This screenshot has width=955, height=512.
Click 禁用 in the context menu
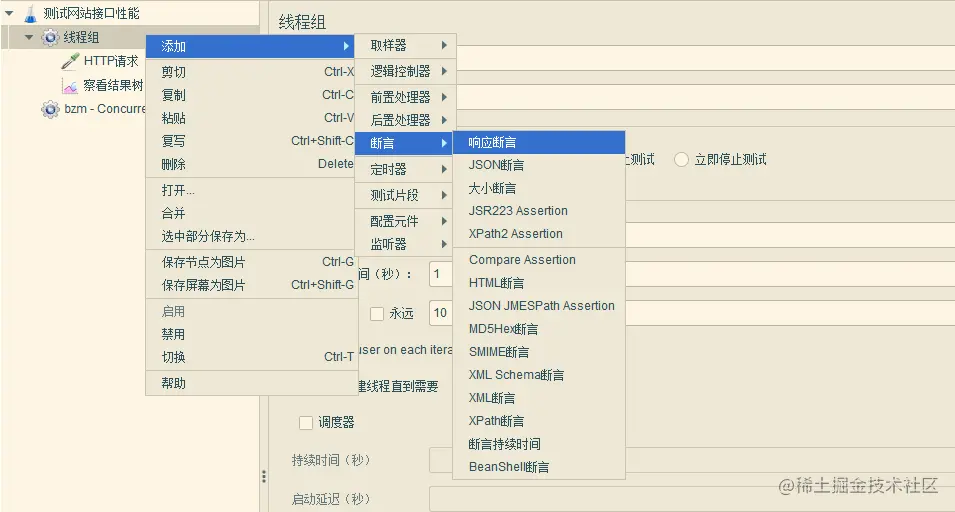click(250, 335)
